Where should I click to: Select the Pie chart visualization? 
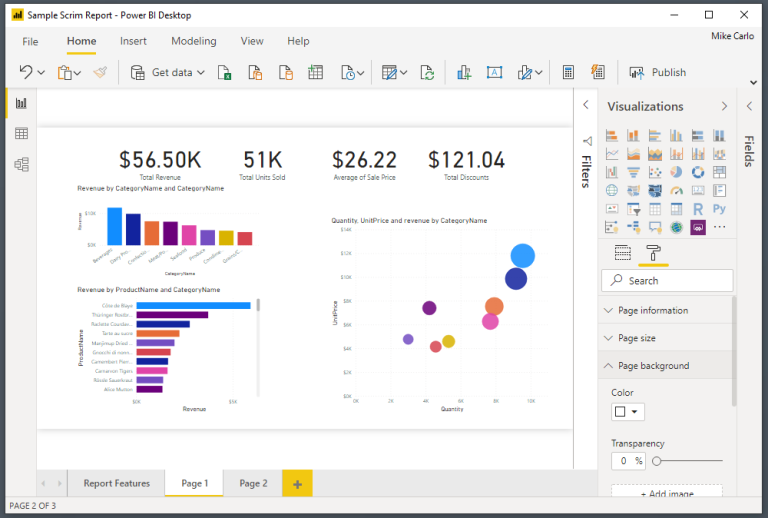676,172
